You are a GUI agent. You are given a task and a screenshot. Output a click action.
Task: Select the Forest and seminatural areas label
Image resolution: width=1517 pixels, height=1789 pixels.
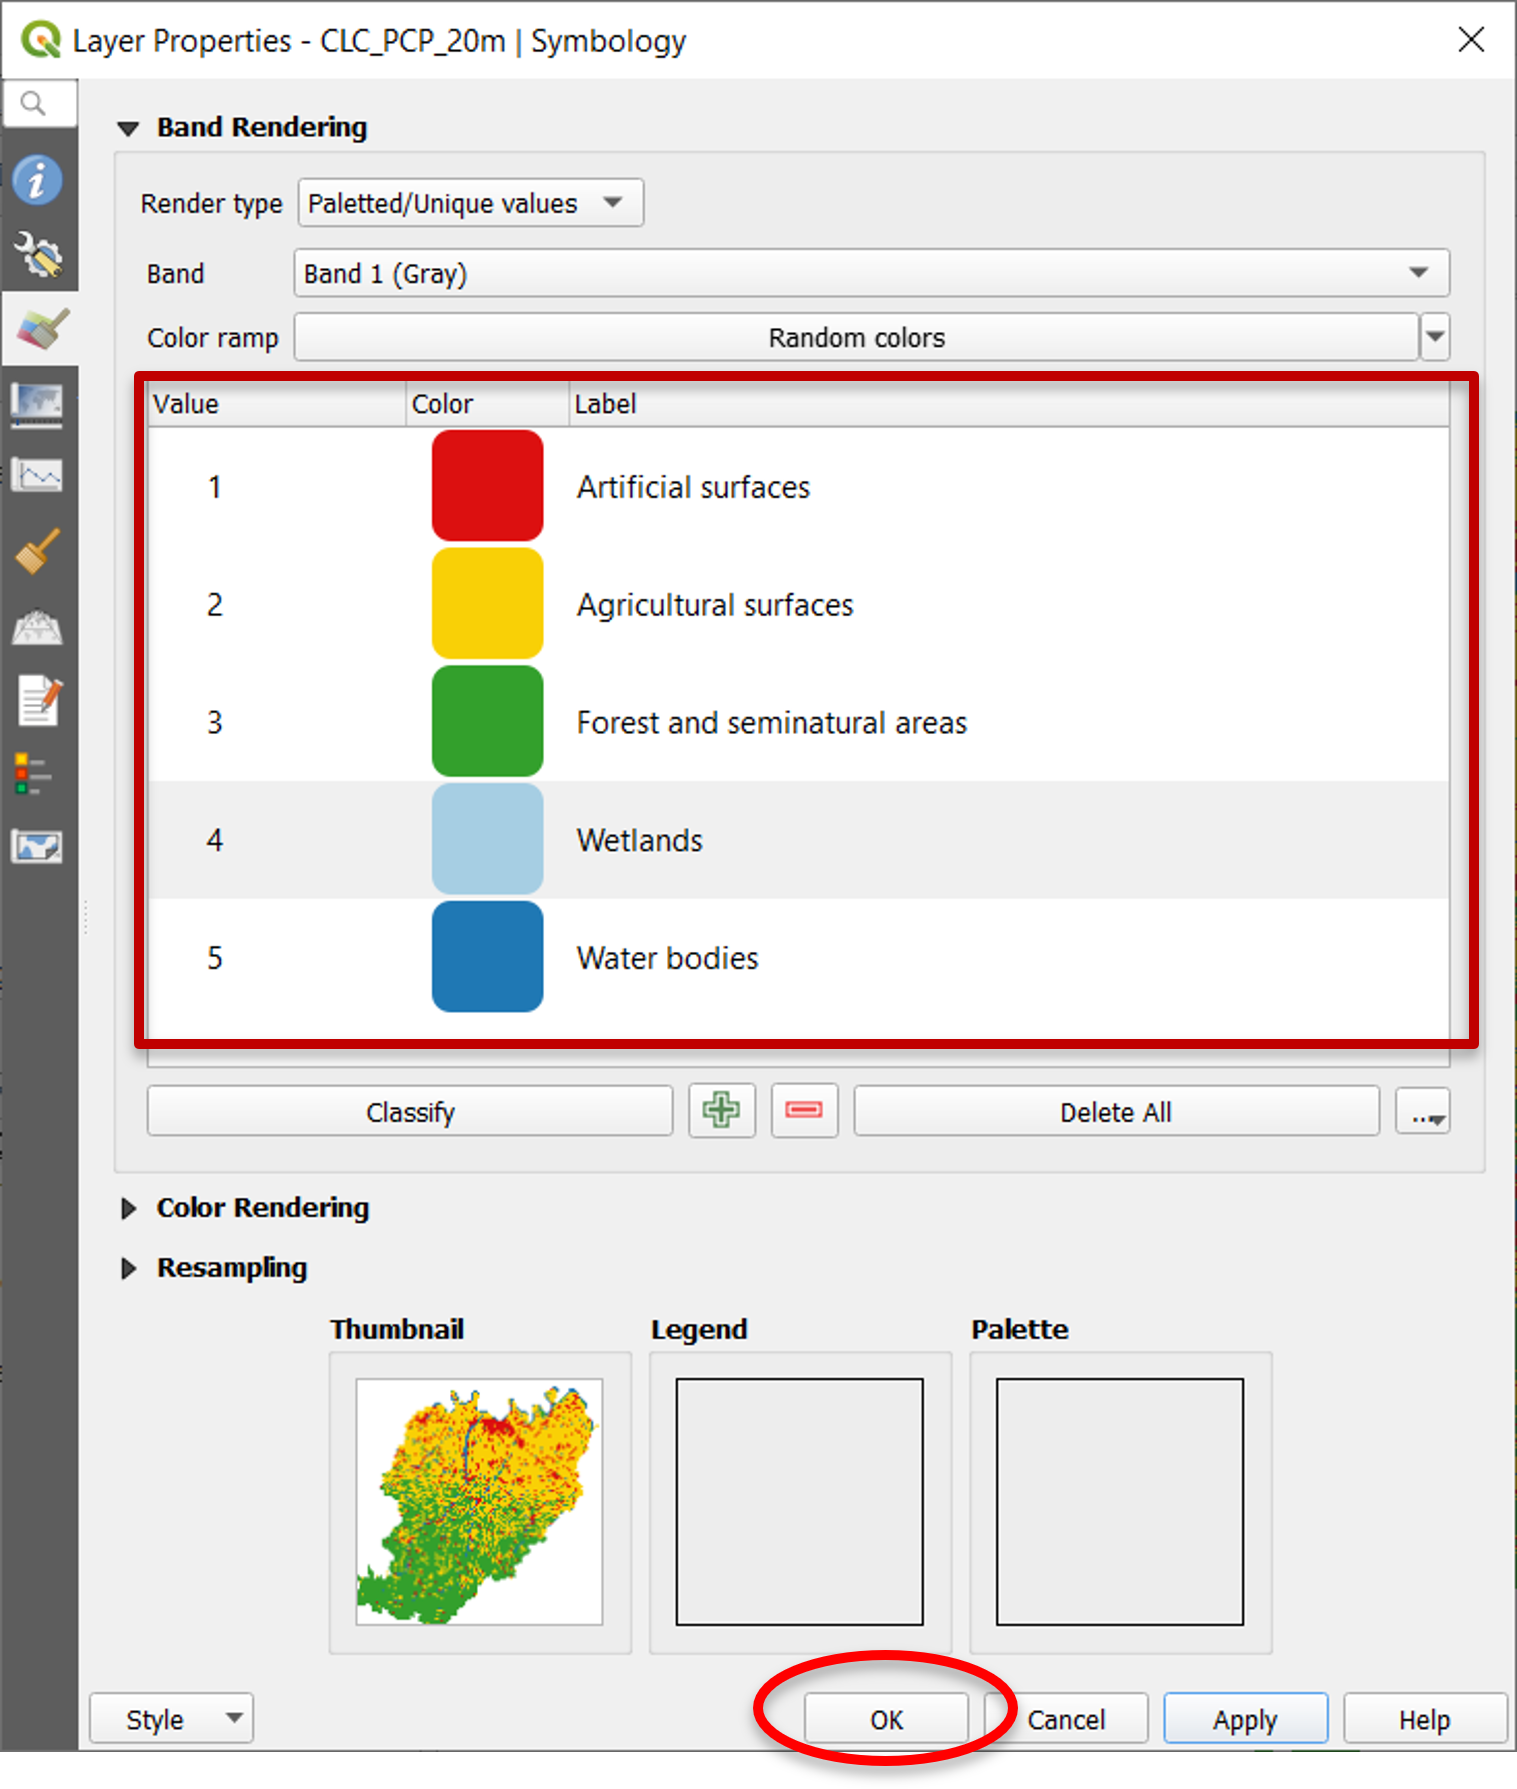pos(772,723)
